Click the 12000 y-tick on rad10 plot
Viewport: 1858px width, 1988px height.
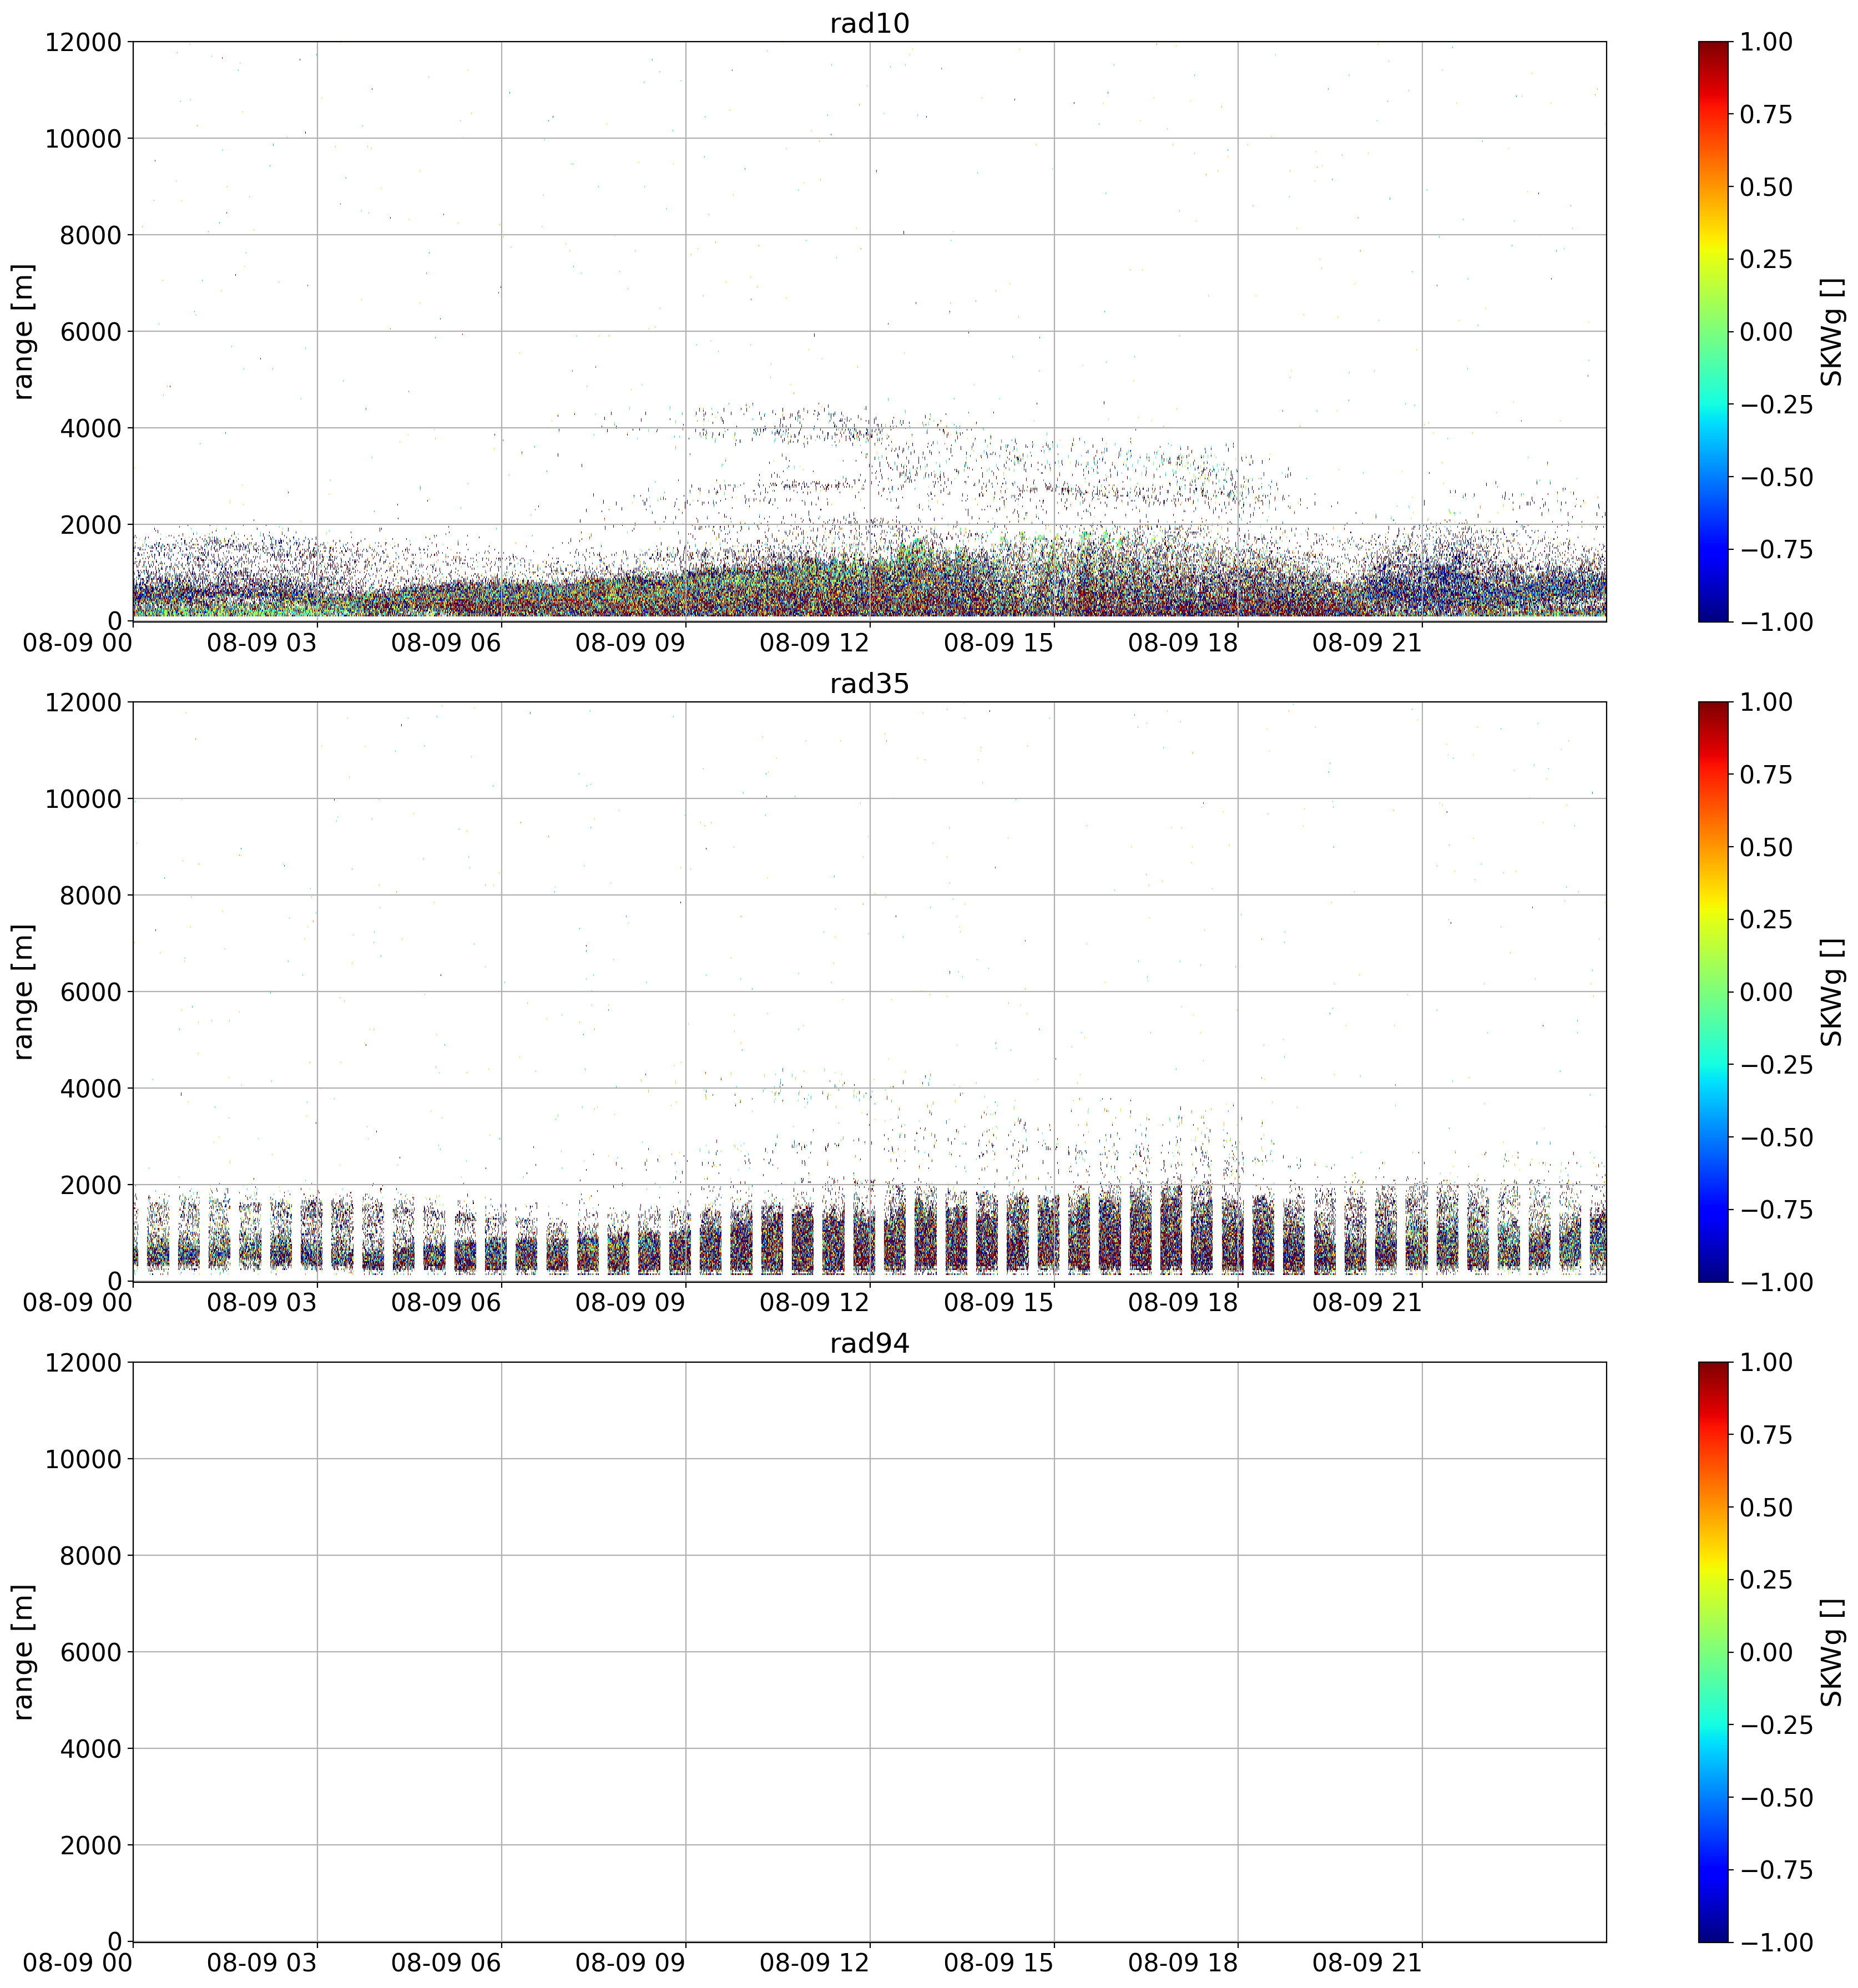(x=83, y=42)
